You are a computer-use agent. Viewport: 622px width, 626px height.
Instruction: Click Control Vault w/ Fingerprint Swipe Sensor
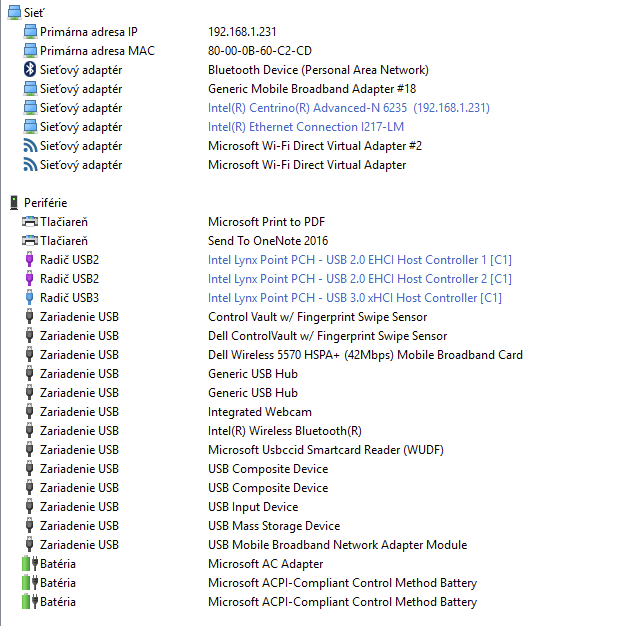tap(317, 317)
